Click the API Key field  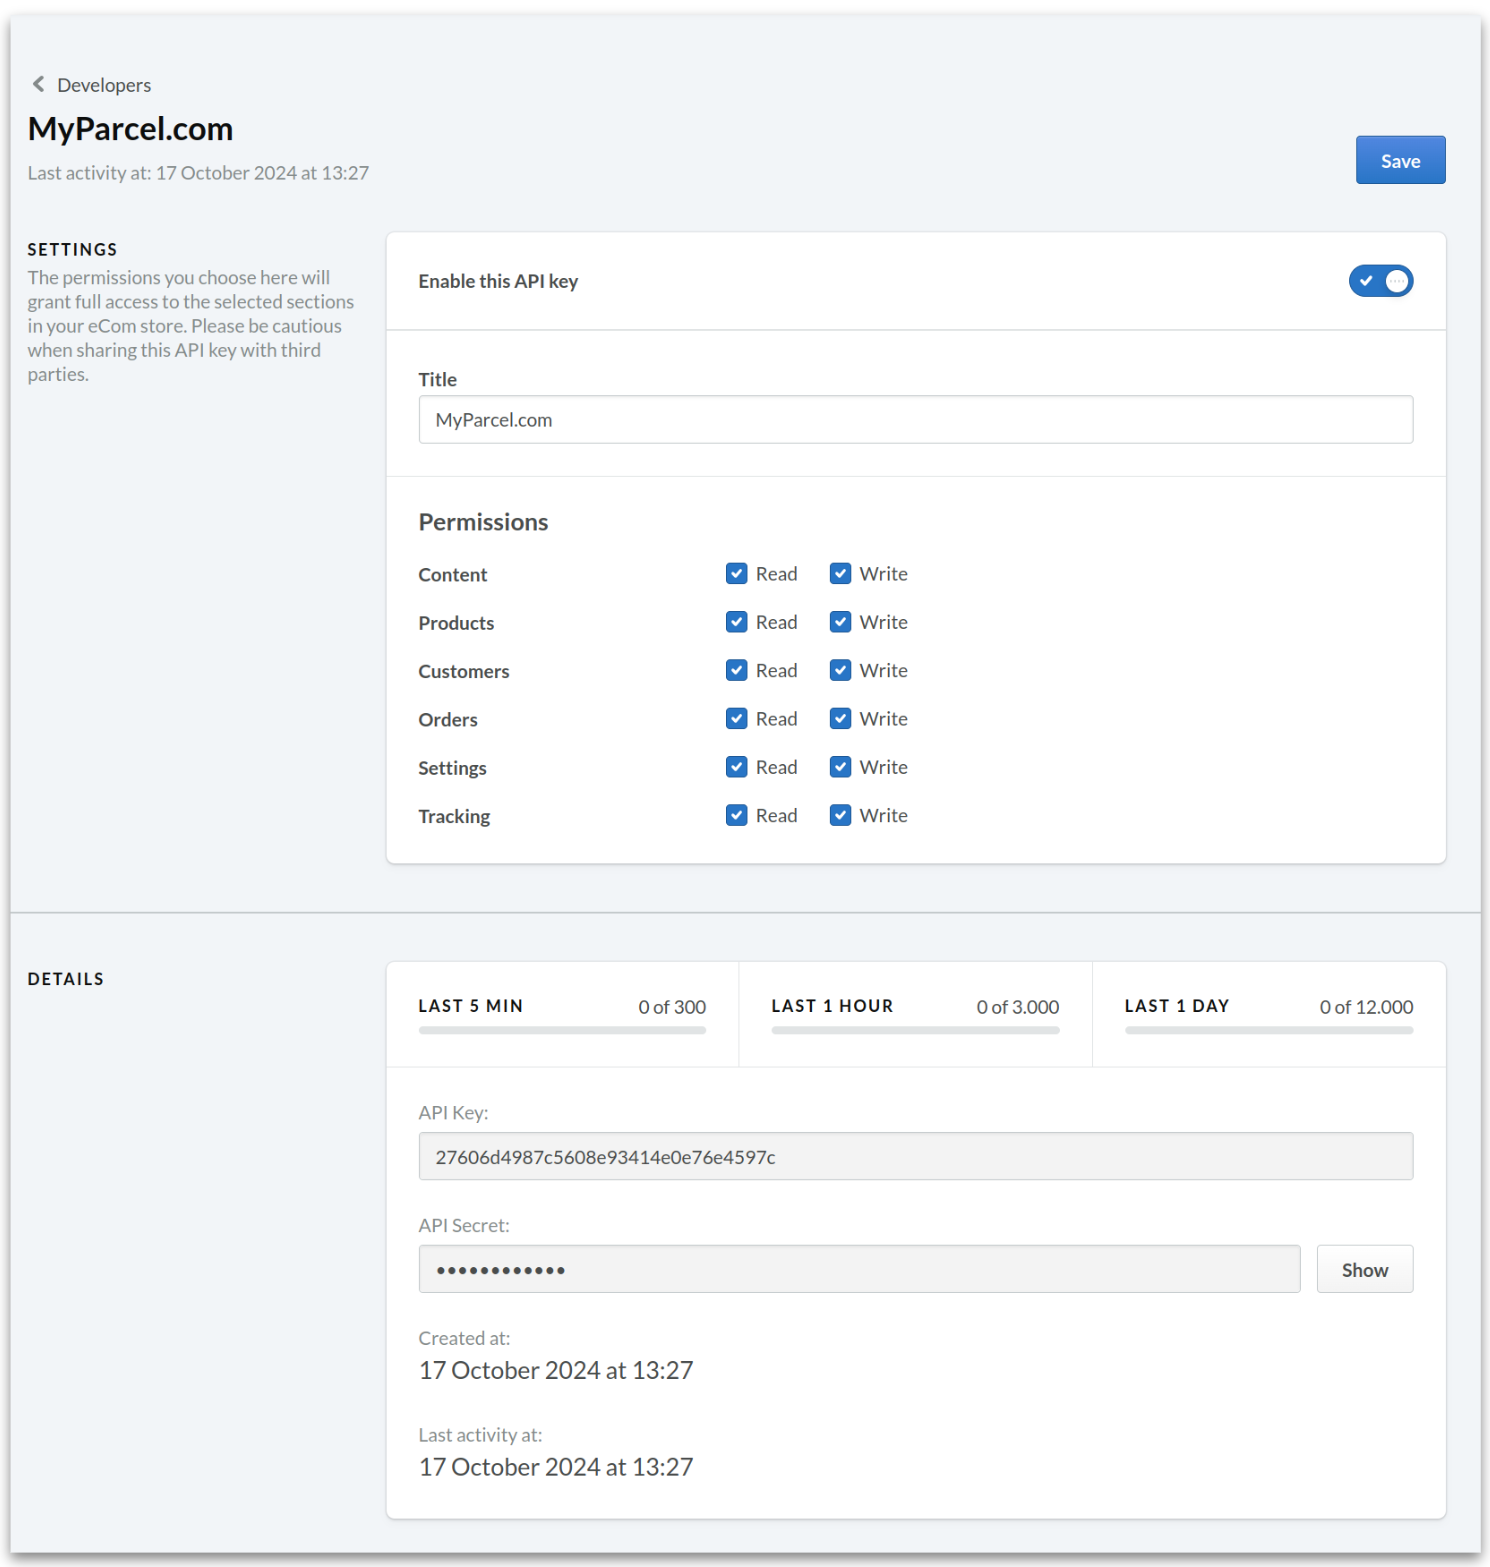pyautogui.click(x=914, y=1157)
